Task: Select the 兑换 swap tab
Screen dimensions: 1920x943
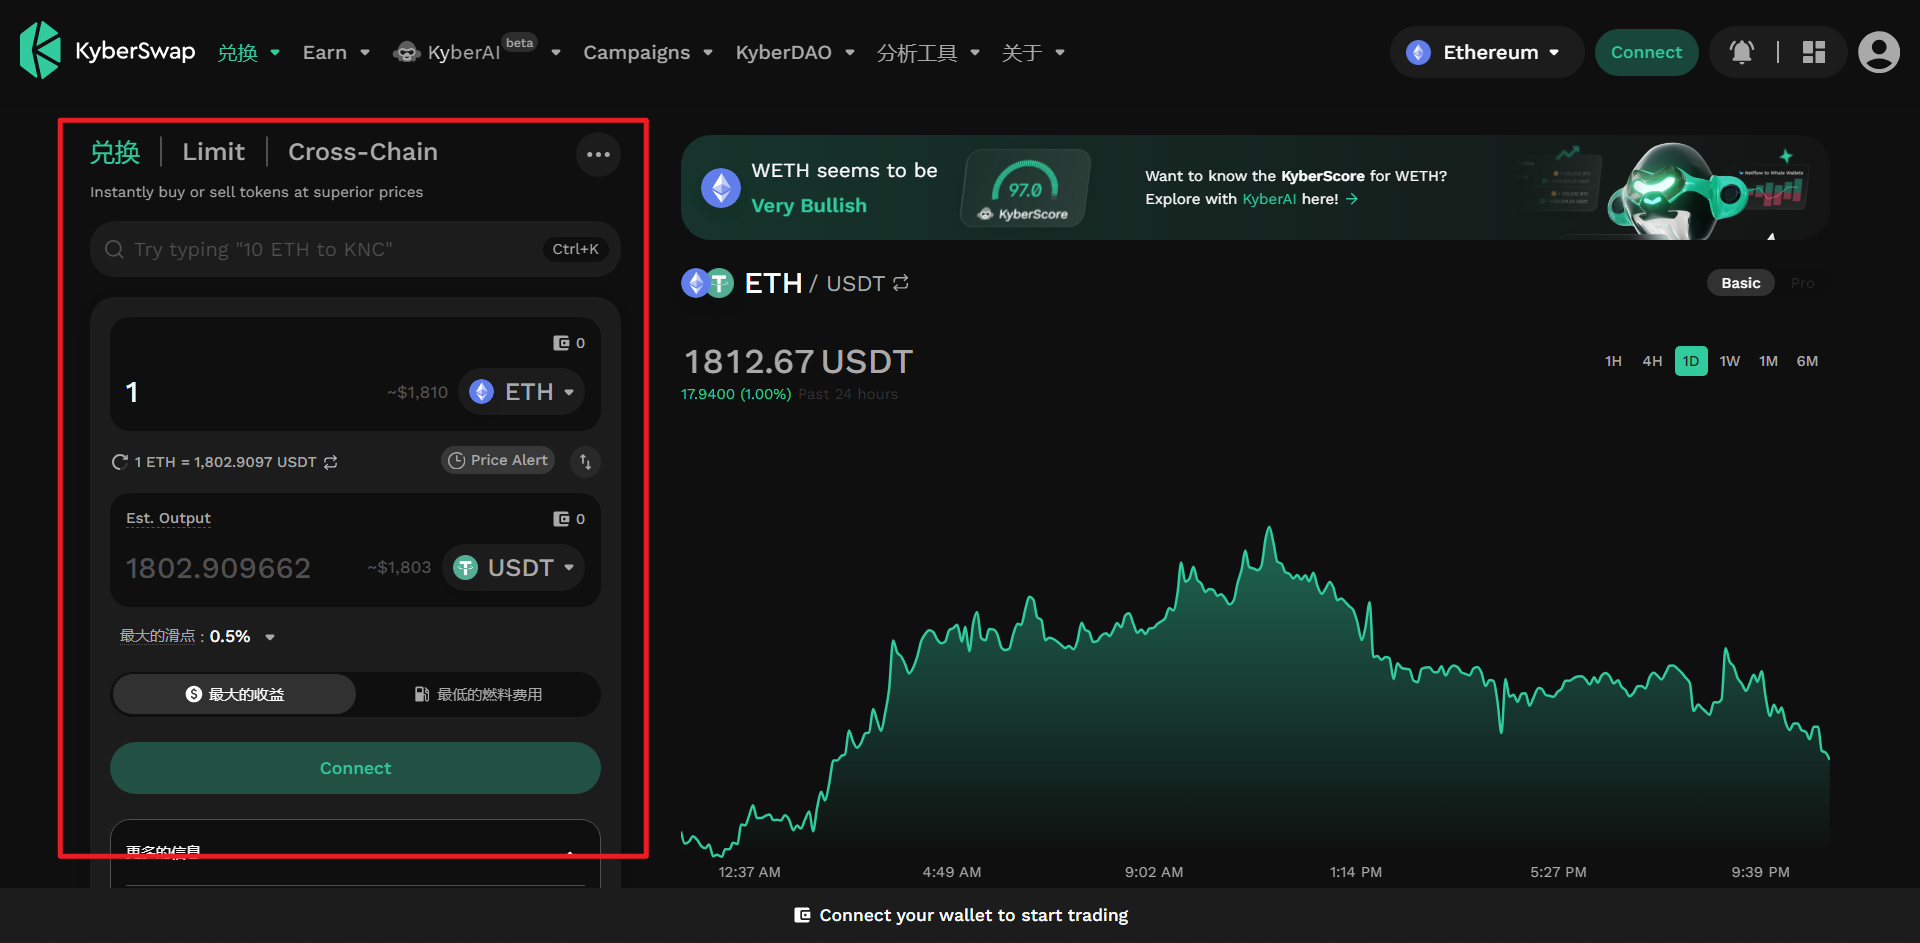Action: [115, 152]
